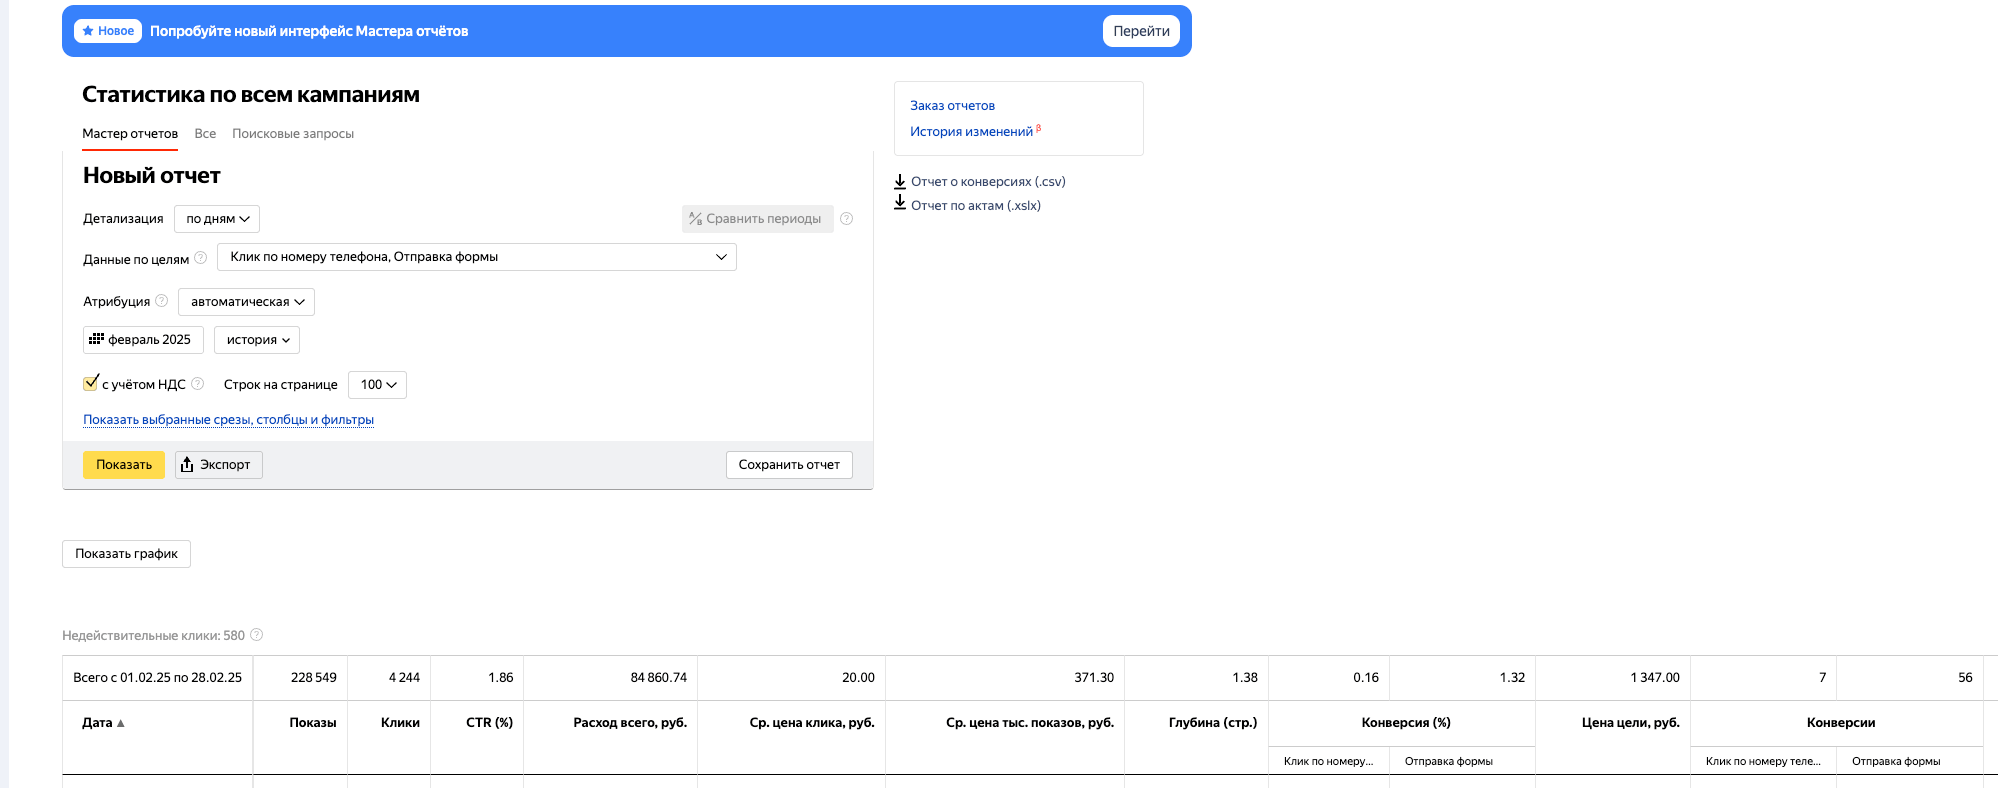This screenshot has height=788, width=1998.
Task: Open the Атрибуция автоматическая dropdown
Action: 246,302
